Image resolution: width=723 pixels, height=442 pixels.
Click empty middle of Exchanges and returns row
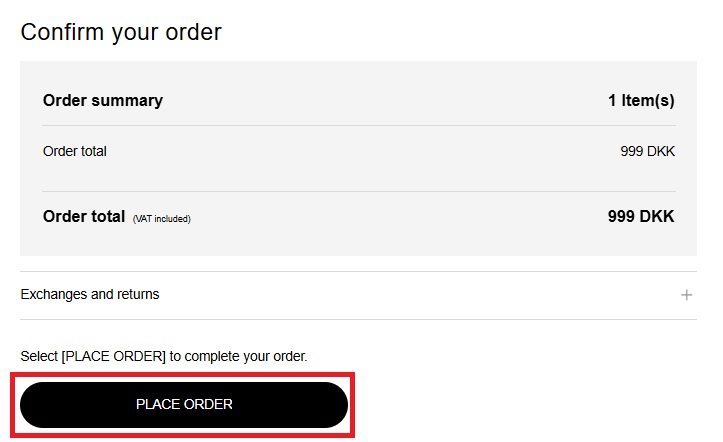(400, 295)
